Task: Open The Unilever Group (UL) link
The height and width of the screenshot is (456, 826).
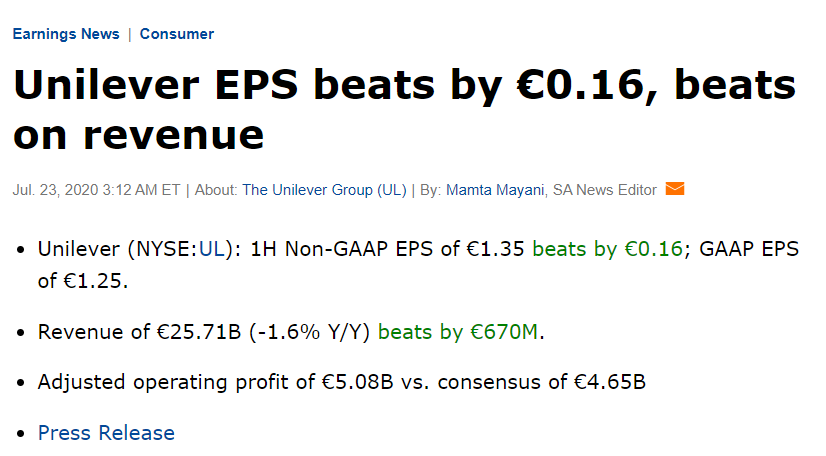Action: [x=324, y=190]
